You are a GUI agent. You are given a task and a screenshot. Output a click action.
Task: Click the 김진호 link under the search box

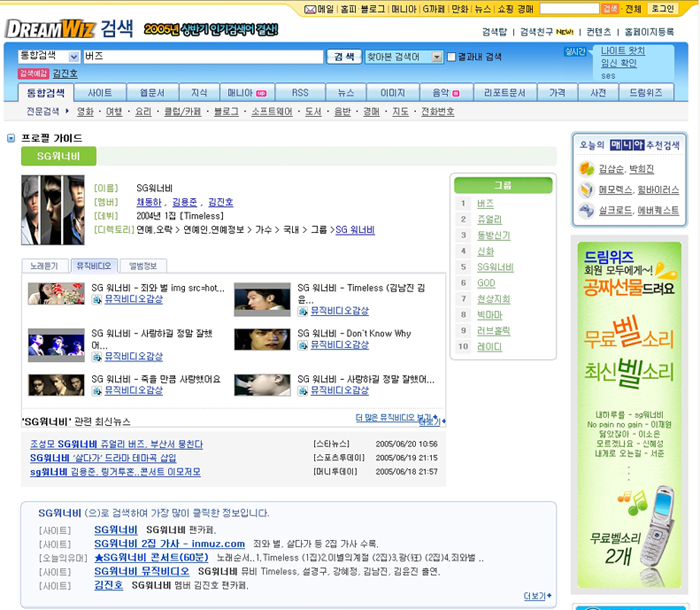click(65, 73)
